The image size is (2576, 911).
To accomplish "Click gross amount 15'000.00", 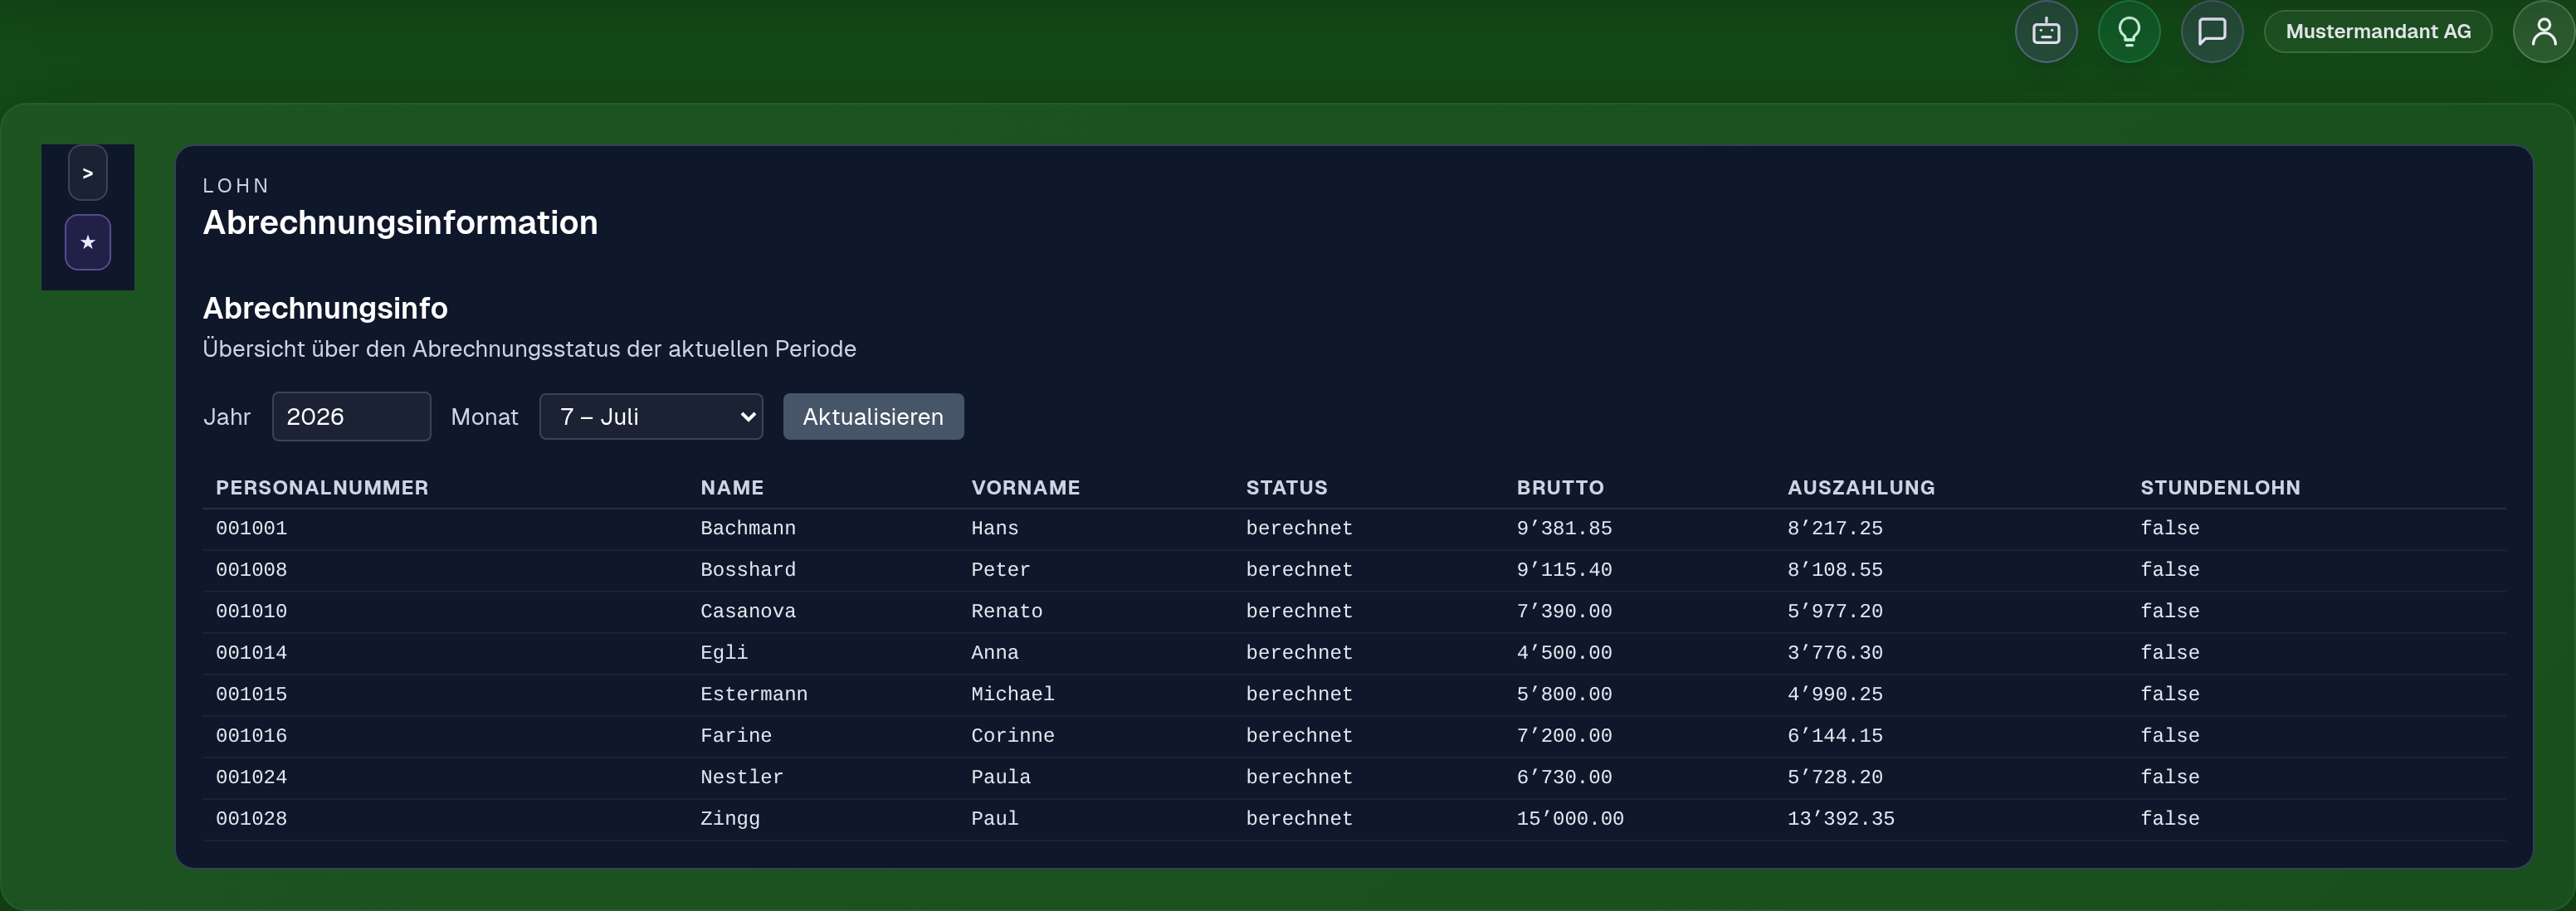I will click(x=1570, y=819).
